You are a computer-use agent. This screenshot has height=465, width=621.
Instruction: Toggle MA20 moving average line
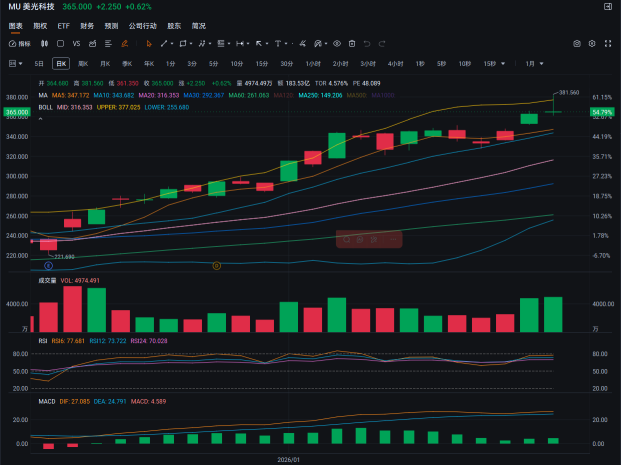tap(158, 95)
